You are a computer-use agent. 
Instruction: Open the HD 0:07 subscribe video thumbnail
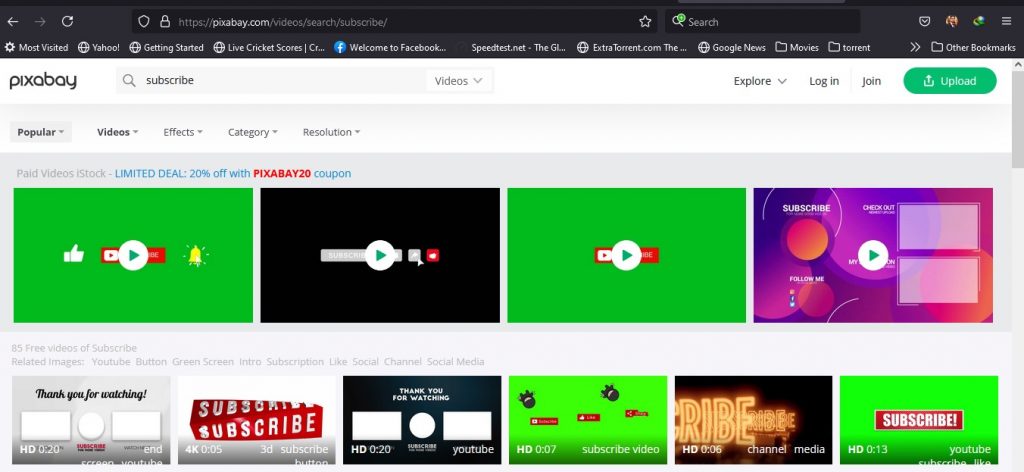pos(588,420)
